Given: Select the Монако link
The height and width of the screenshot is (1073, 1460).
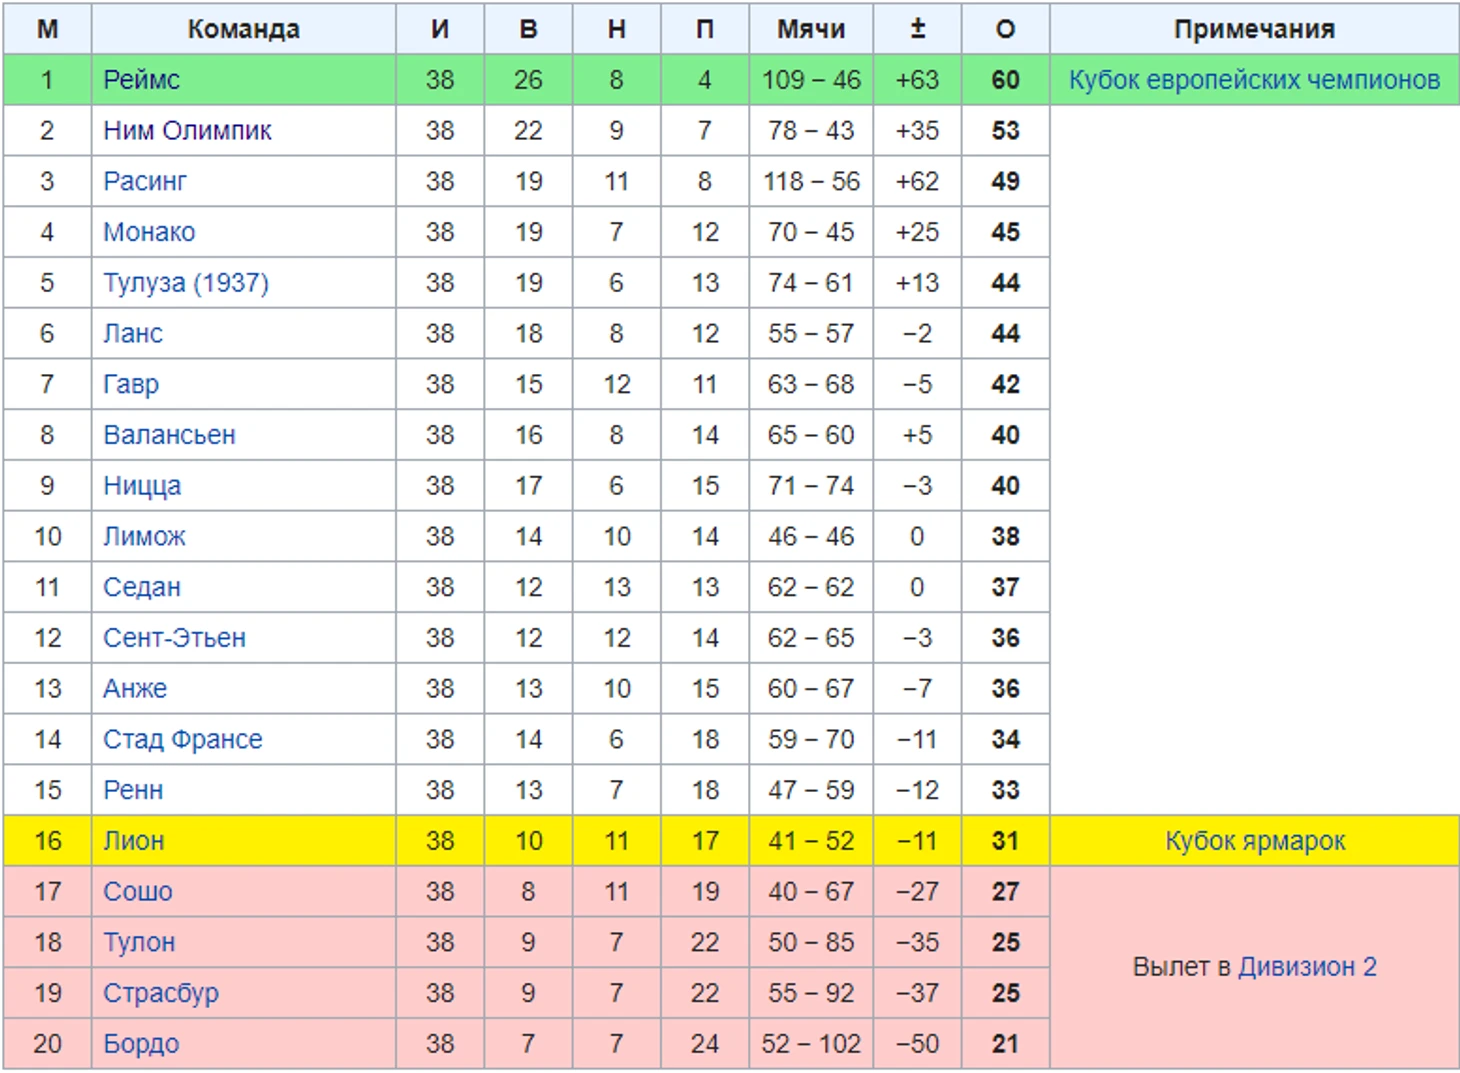Looking at the screenshot, I should (149, 232).
